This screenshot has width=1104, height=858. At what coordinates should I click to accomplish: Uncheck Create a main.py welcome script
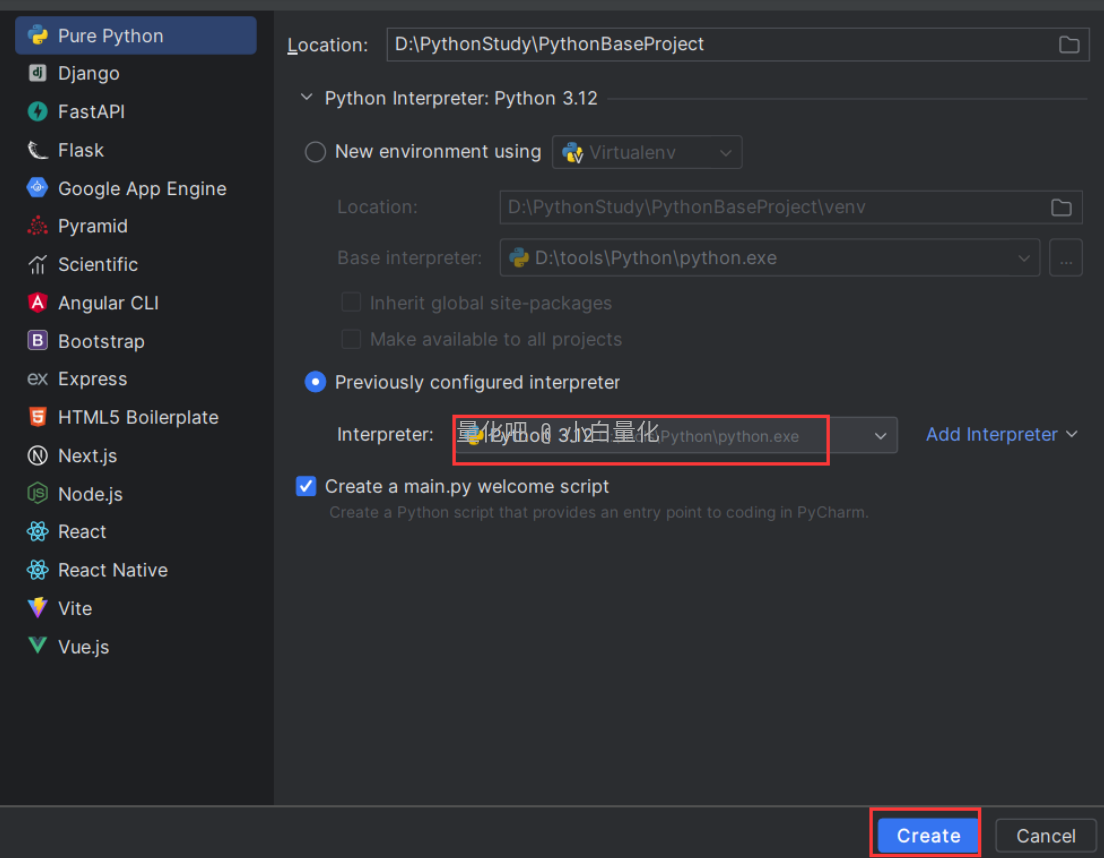coord(306,487)
